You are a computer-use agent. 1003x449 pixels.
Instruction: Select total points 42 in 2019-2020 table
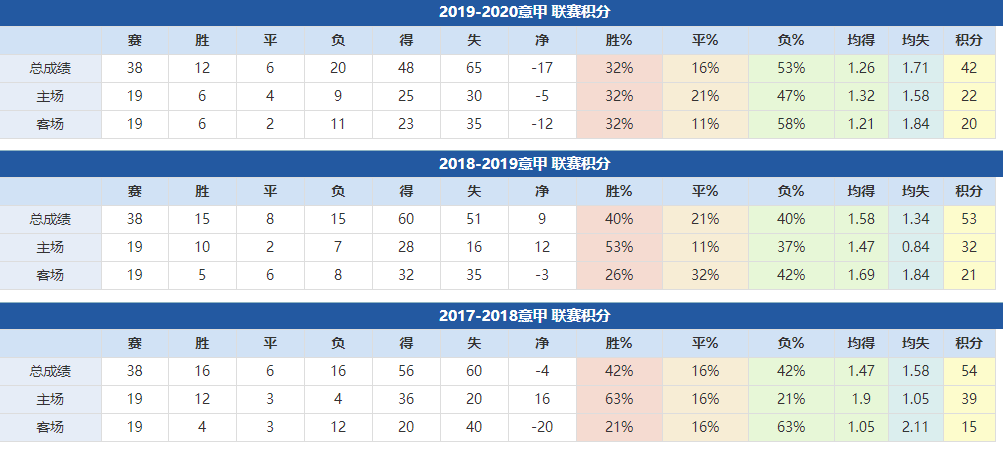click(968, 68)
